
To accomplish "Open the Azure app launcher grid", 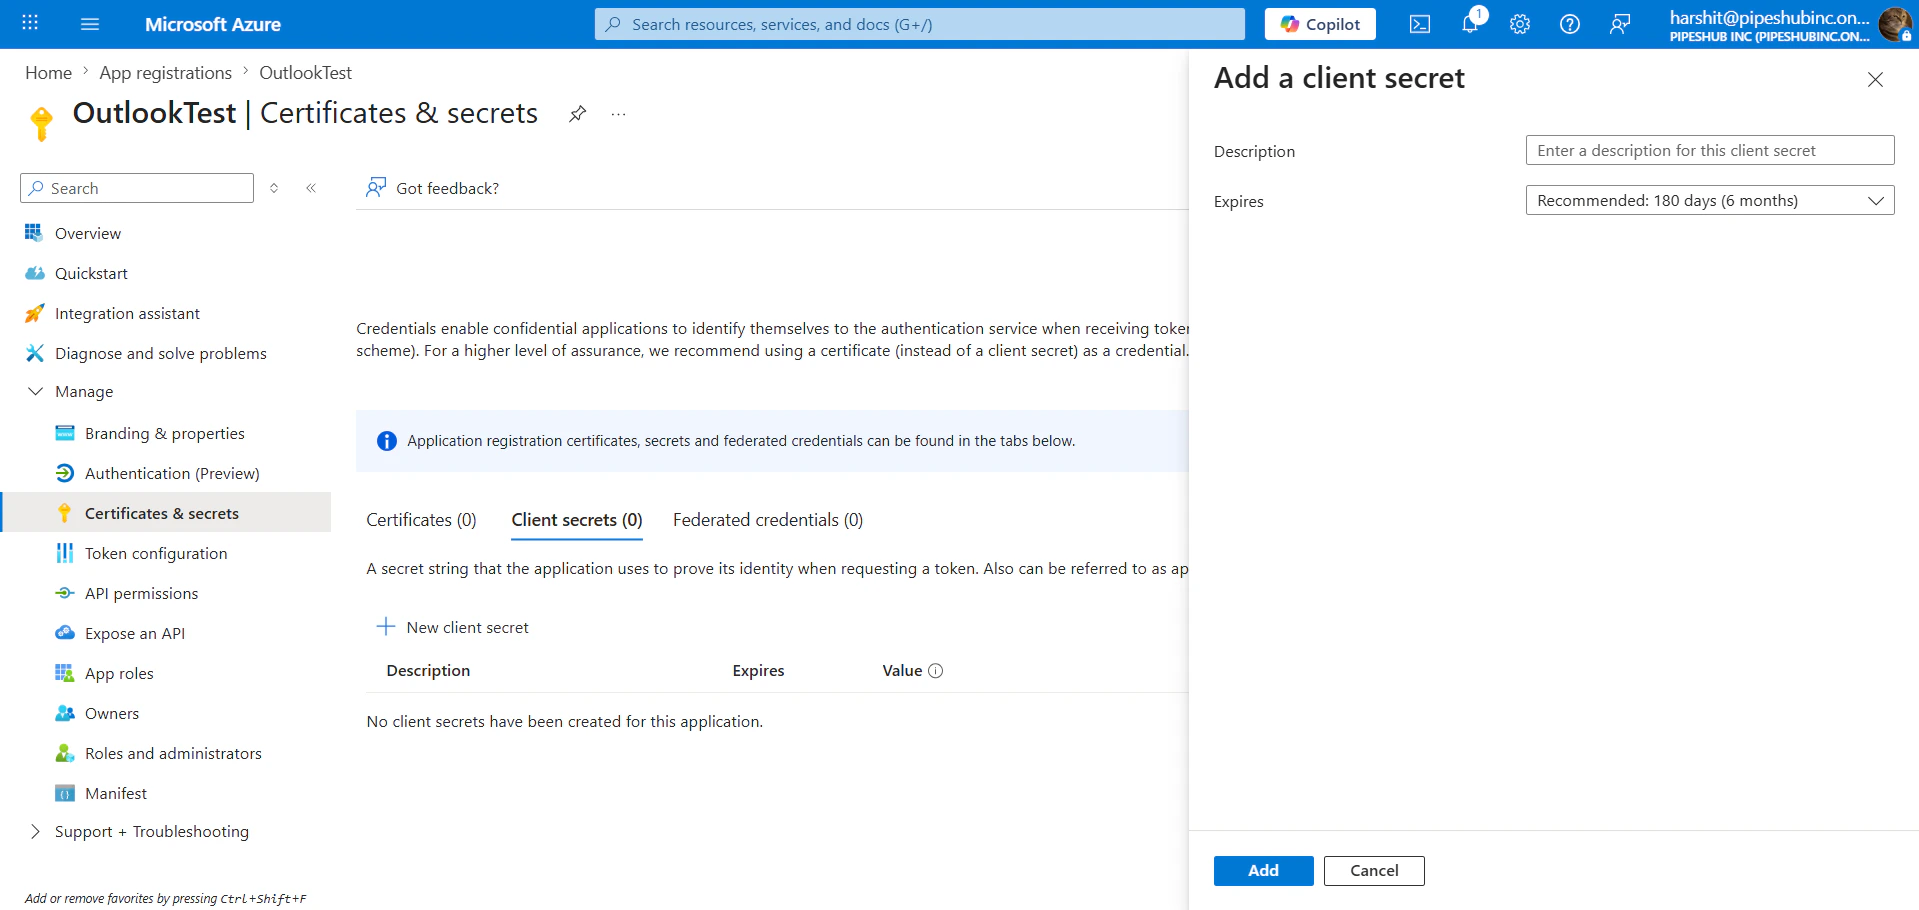I will coord(29,23).
